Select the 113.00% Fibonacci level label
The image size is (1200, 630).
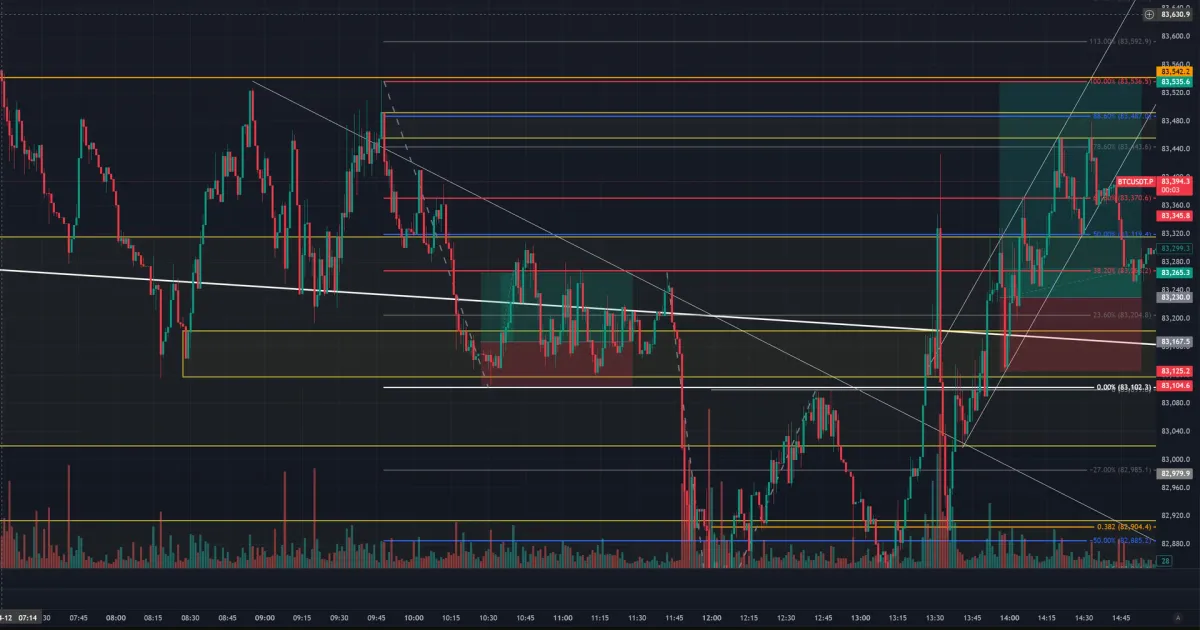1121,41
